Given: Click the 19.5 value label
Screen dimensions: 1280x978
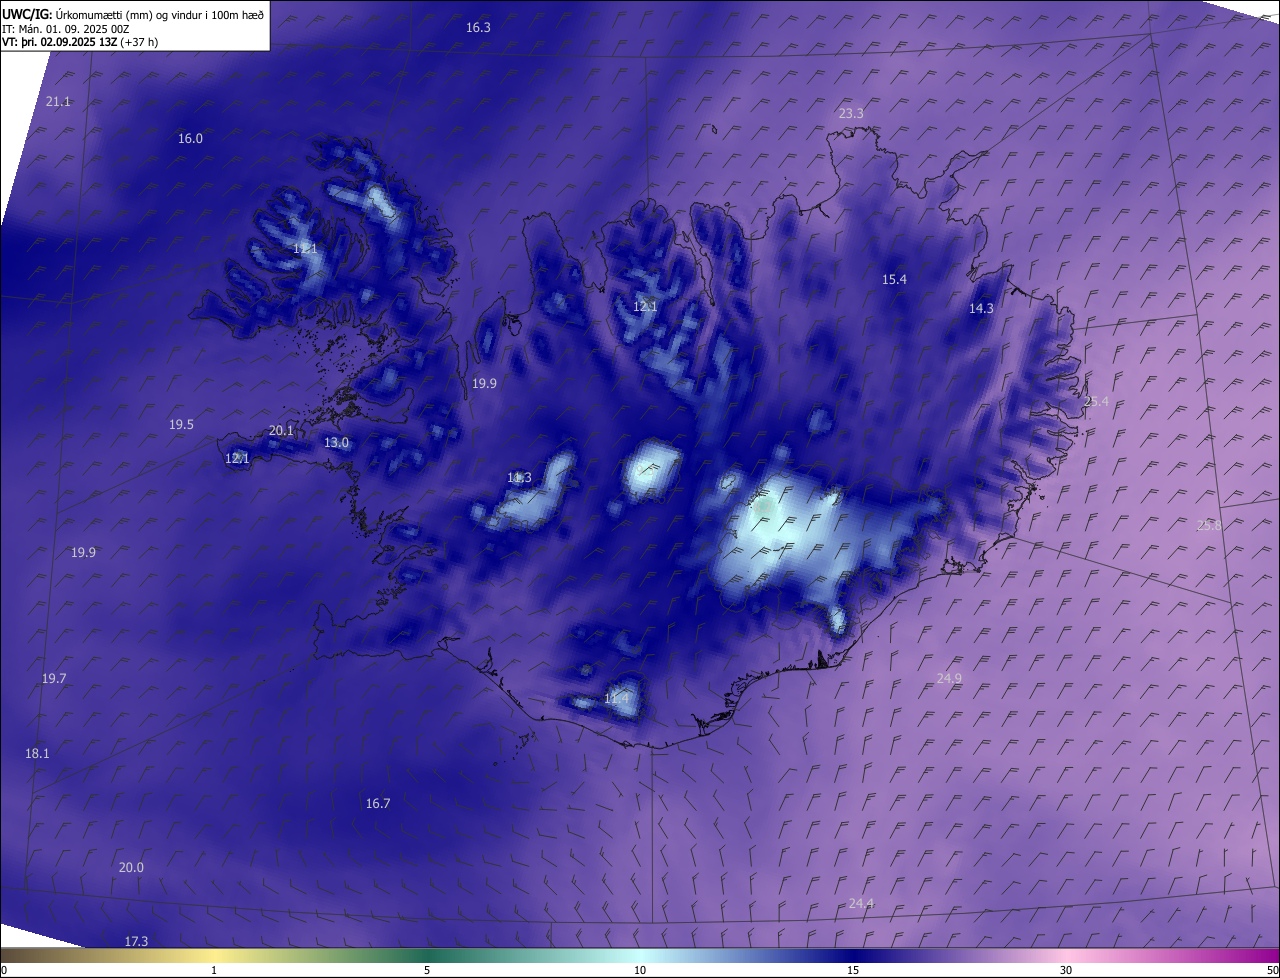Looking at the screenshot, I should [181, 425].
